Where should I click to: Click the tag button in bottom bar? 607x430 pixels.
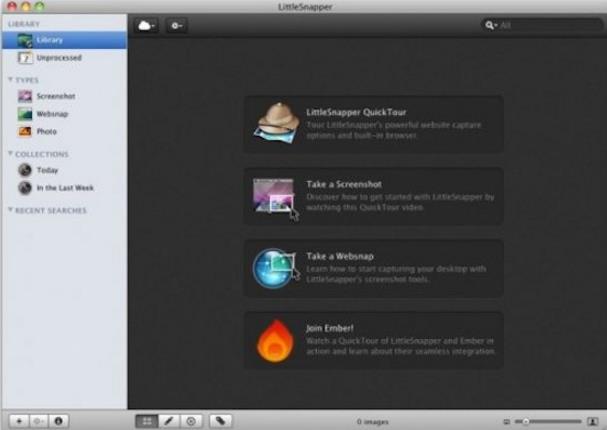pyautogui.click(x=221, y=421)
